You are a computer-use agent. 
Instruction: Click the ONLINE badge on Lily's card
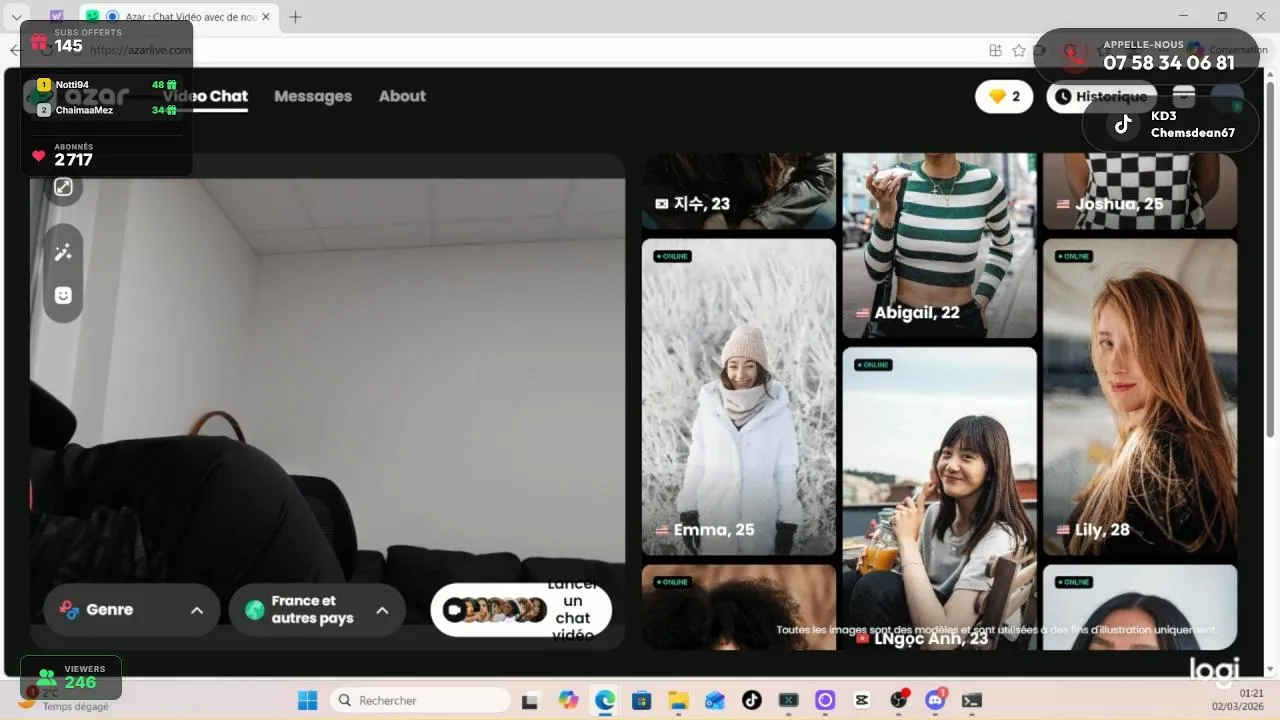(1074, 257)
